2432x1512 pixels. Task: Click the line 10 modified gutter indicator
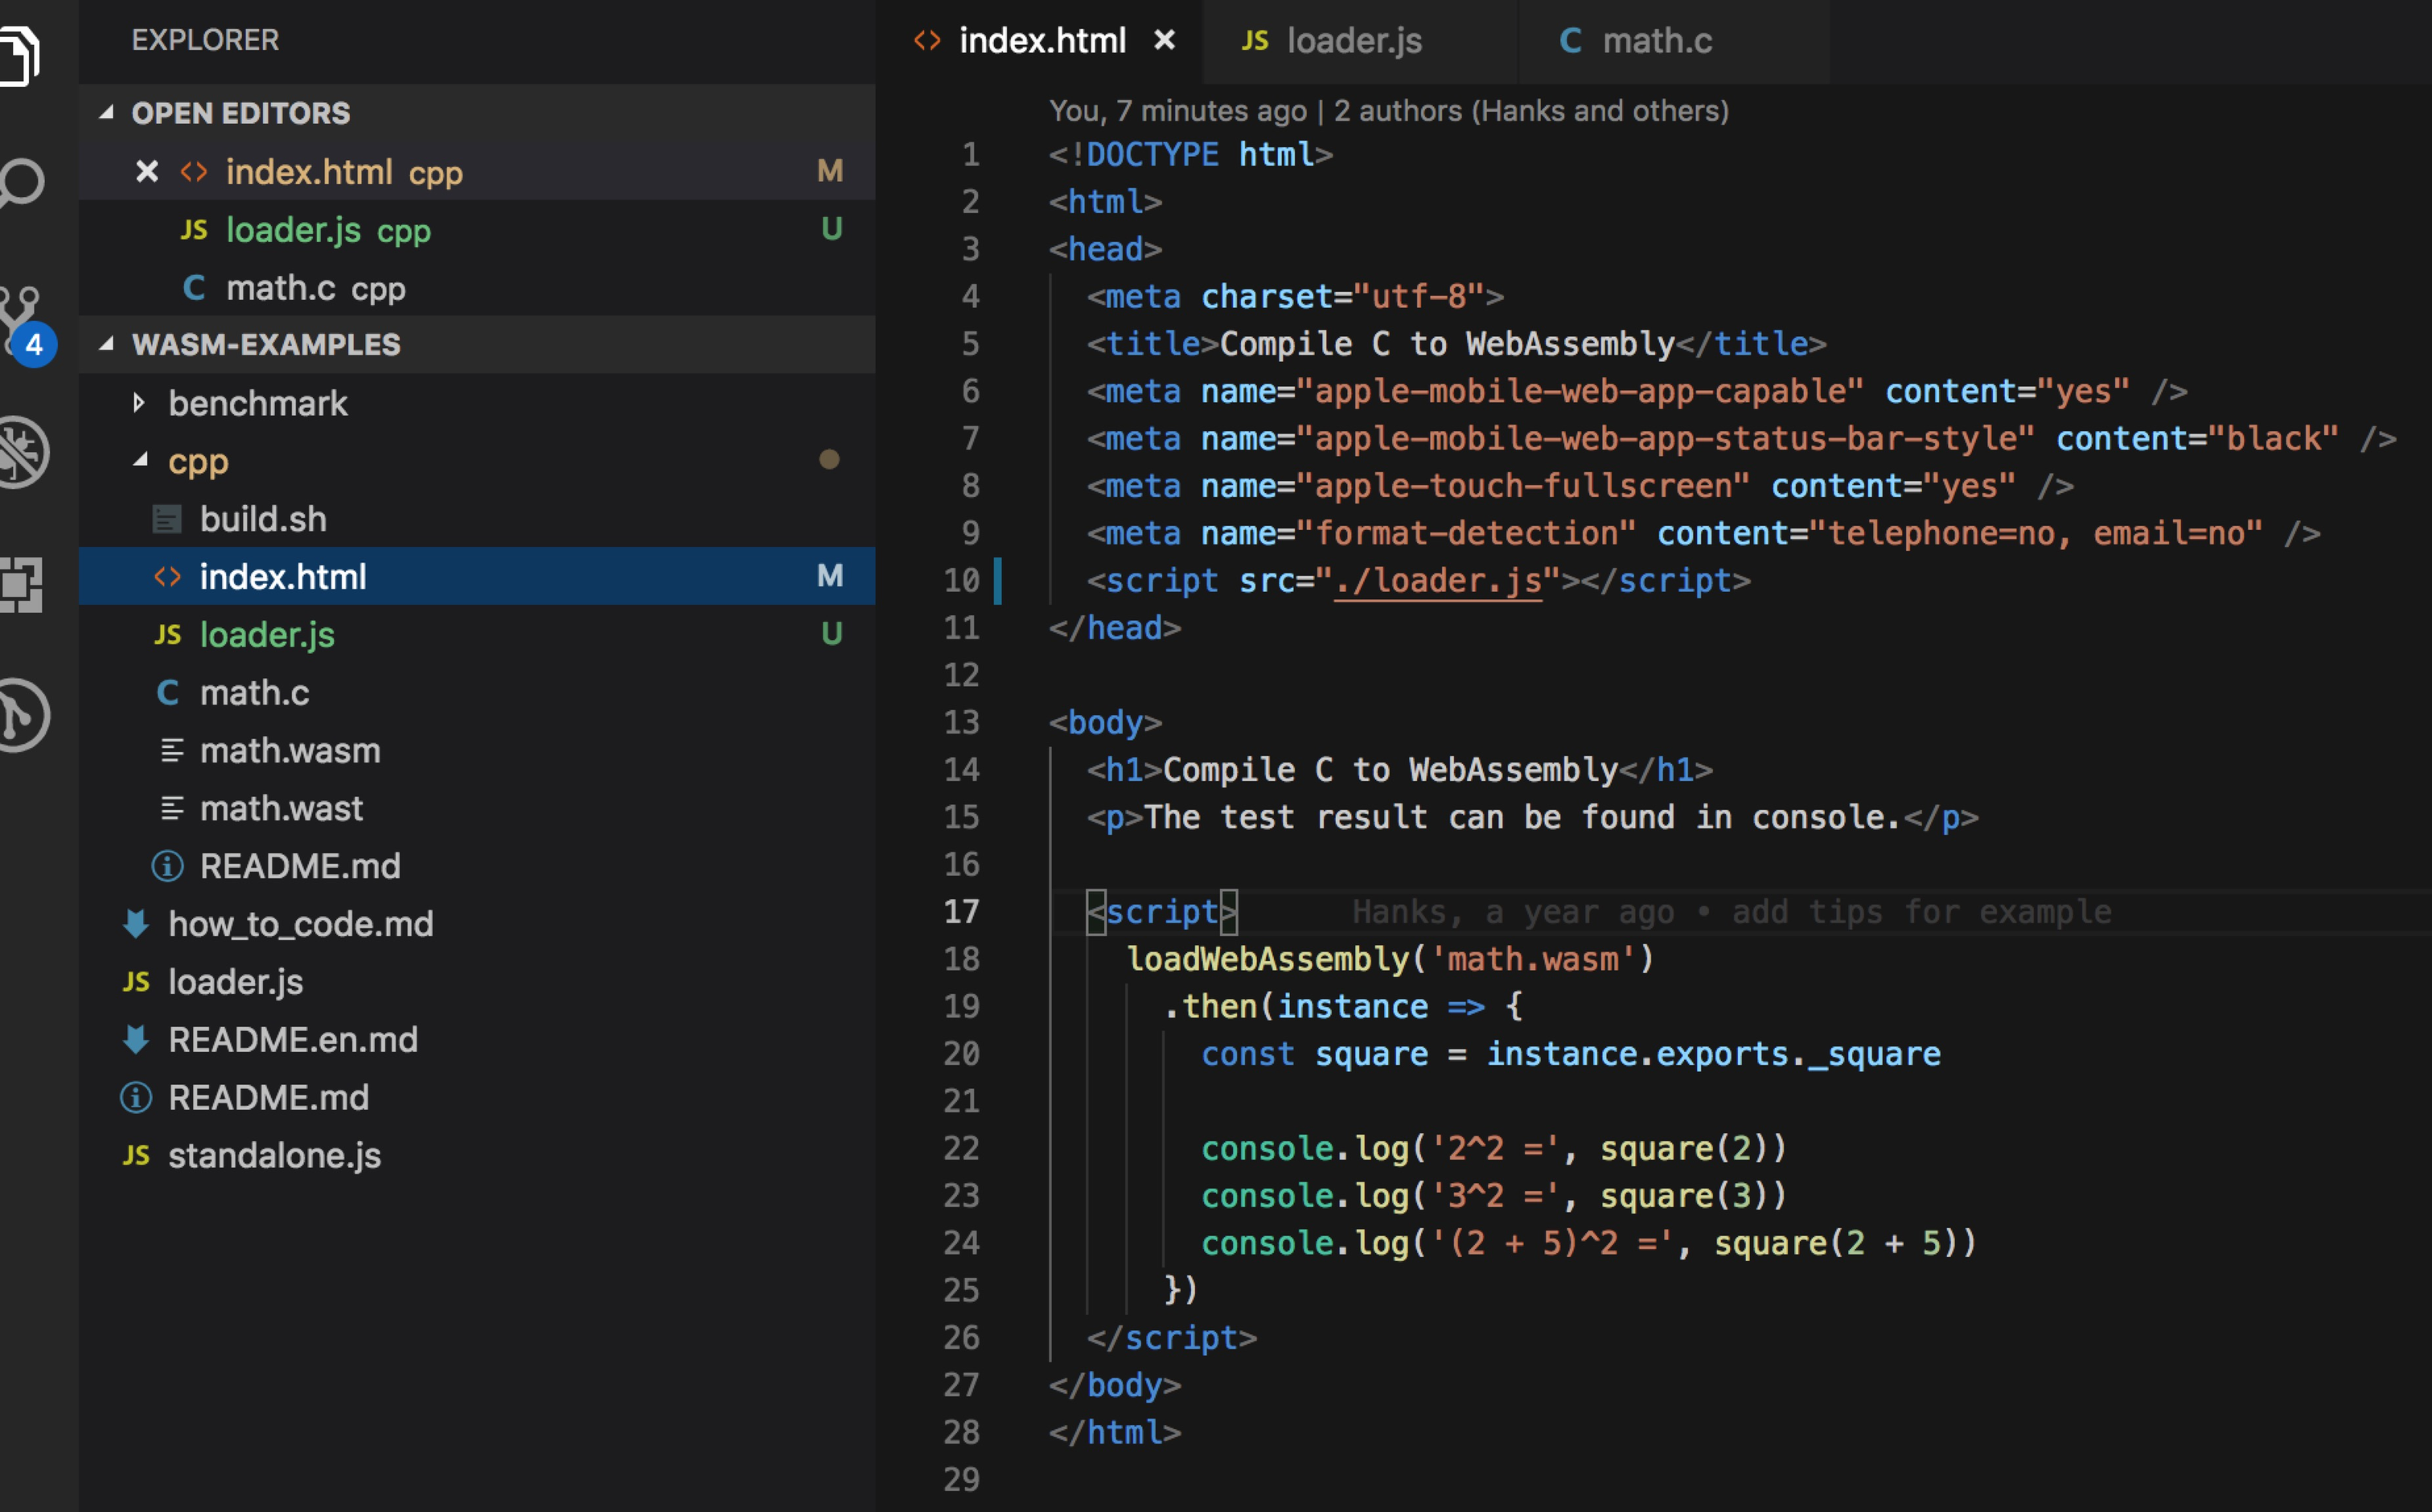997,581
